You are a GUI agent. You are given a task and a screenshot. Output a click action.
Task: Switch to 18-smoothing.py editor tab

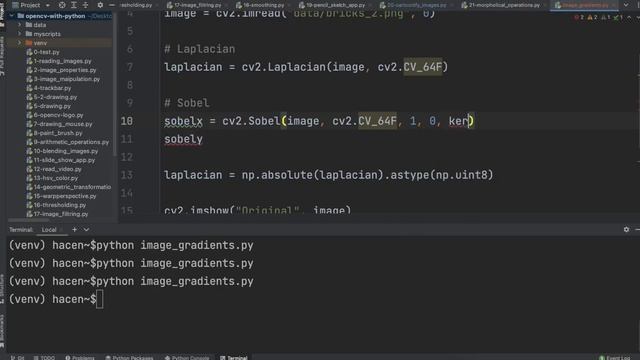tap(260, 5)
